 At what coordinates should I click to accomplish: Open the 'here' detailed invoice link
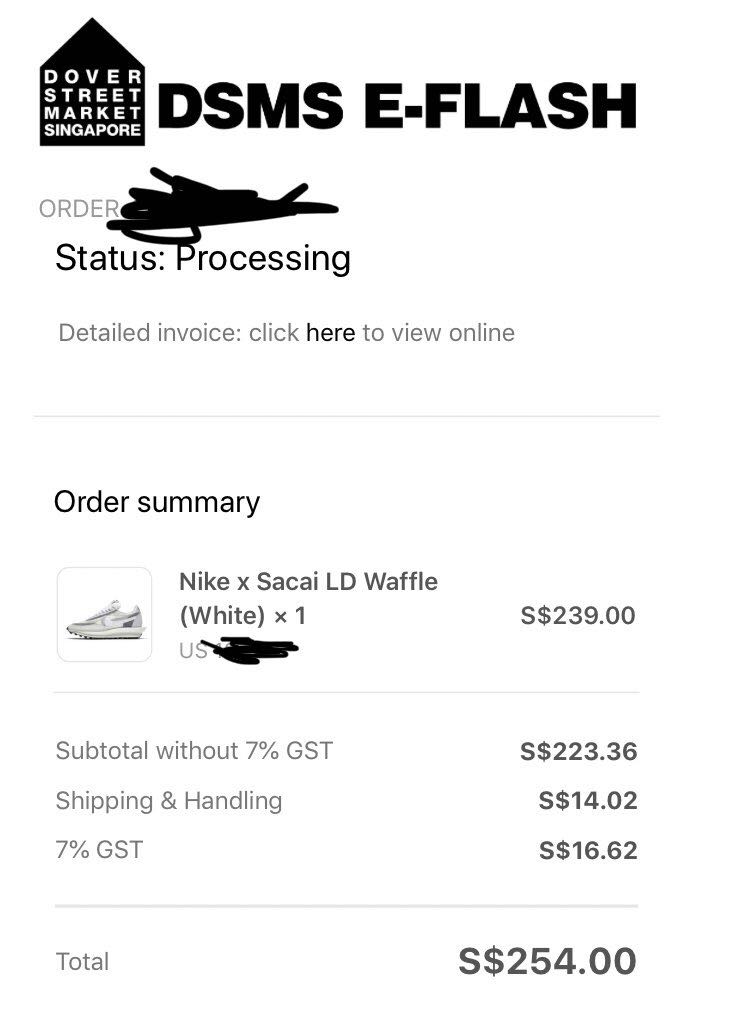330,333
